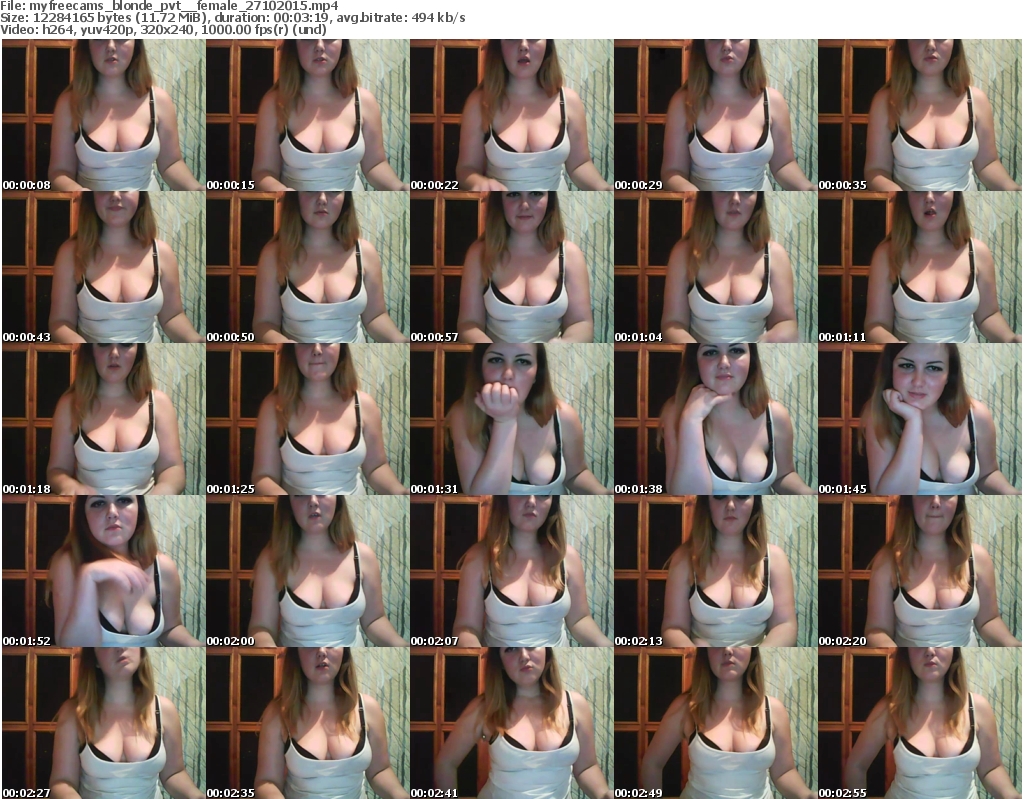This screenshot has width=1024, height=799.
Task: Select the frame marked 00:02:07
Action: (511, 572)
